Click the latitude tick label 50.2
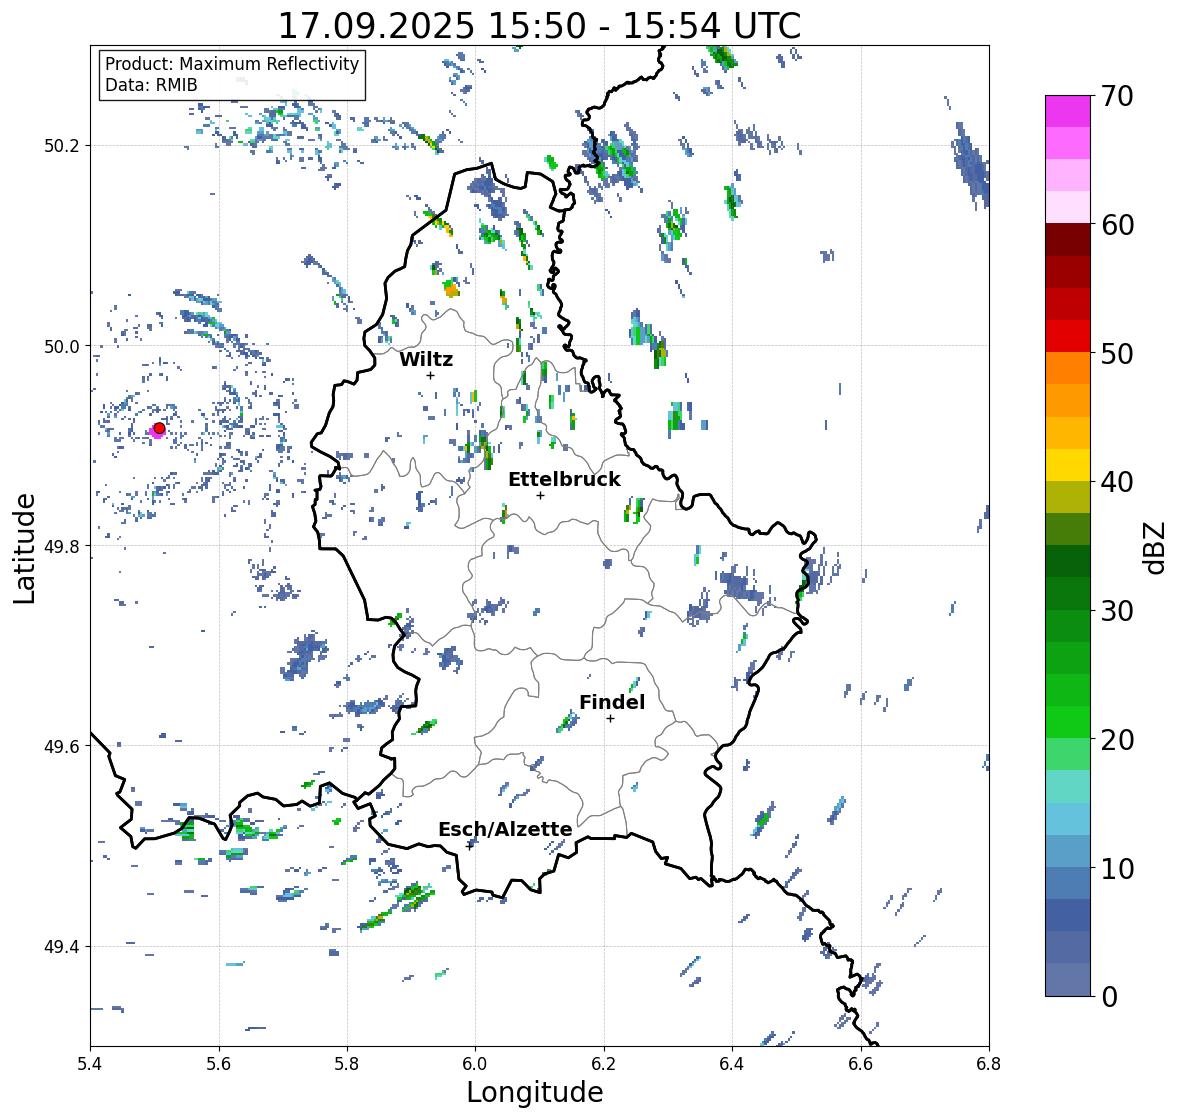The height and width of the screenshot is (1117, 1179). tap(62, 146)
